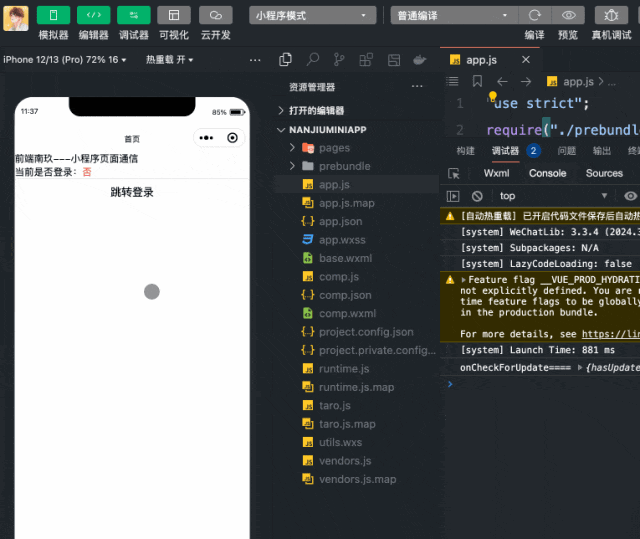This screenshot has width=640, height=539.
Task: Click the 跳转登录 button in simulator
Action: coord(132,192)
